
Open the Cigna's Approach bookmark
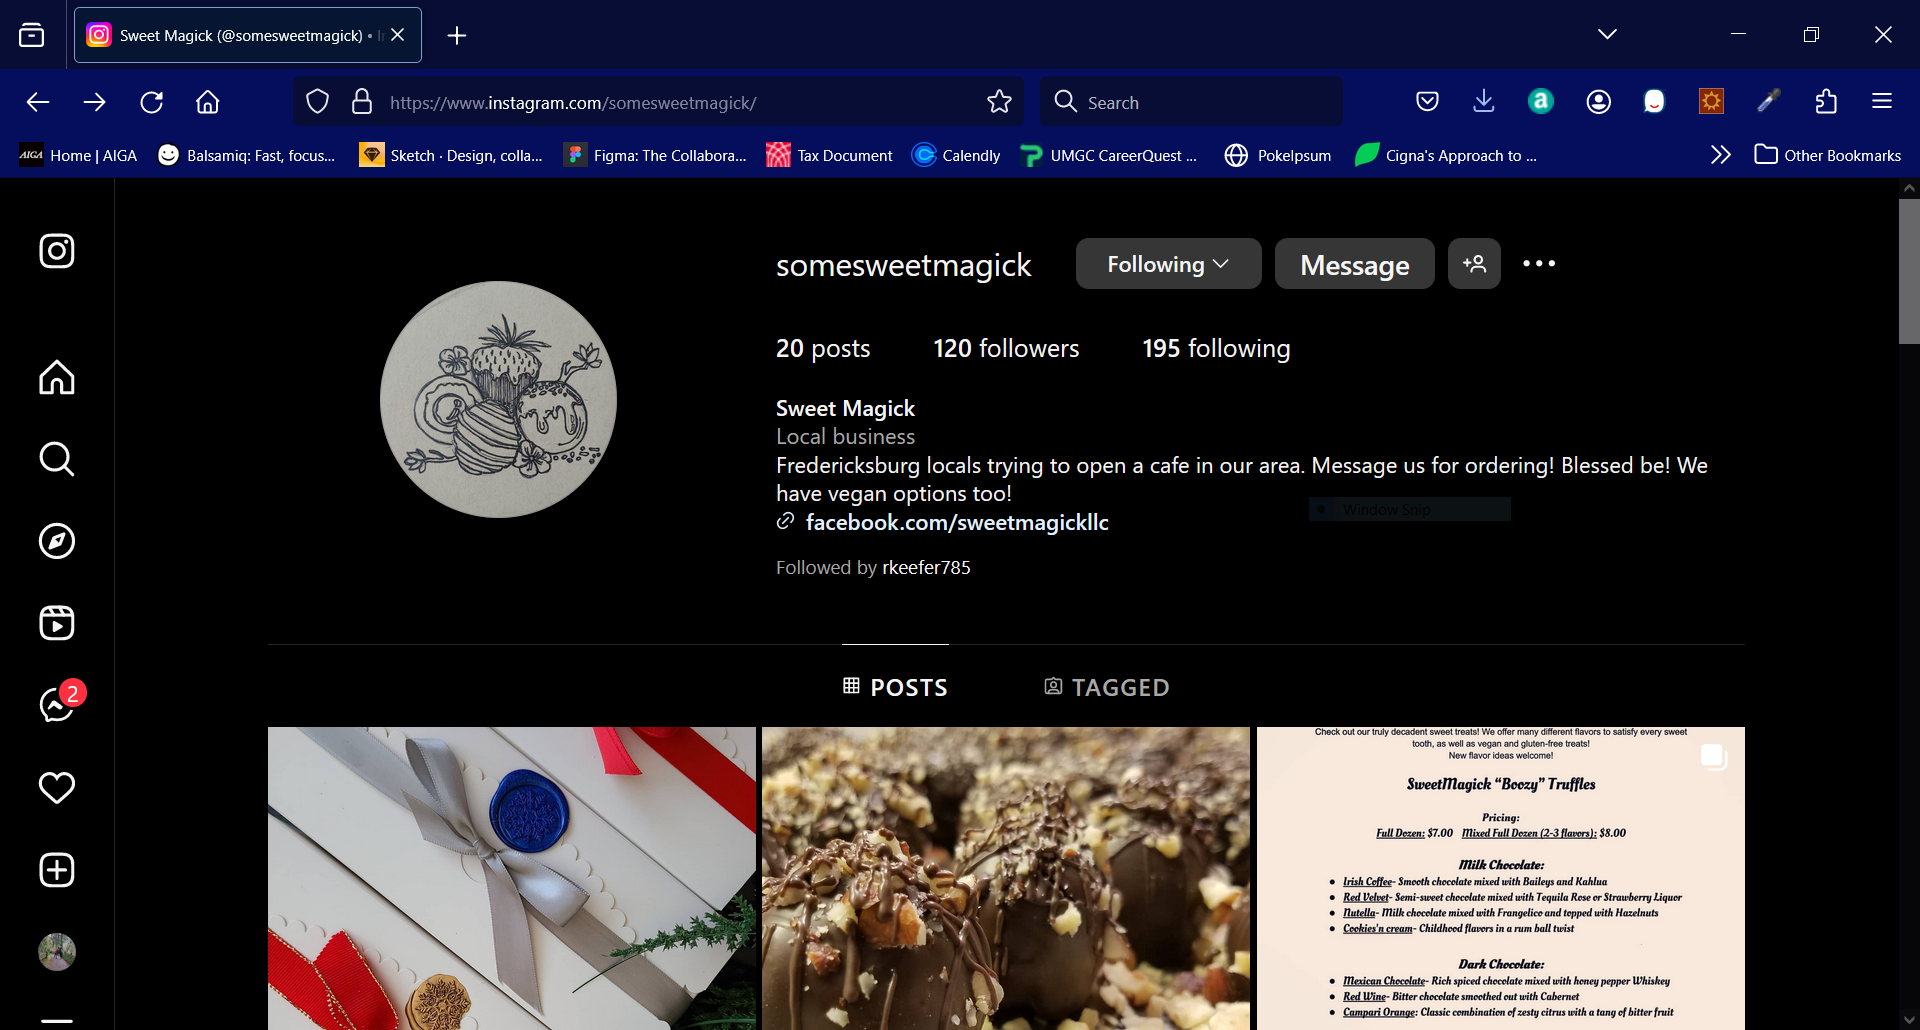point(1446,155)
